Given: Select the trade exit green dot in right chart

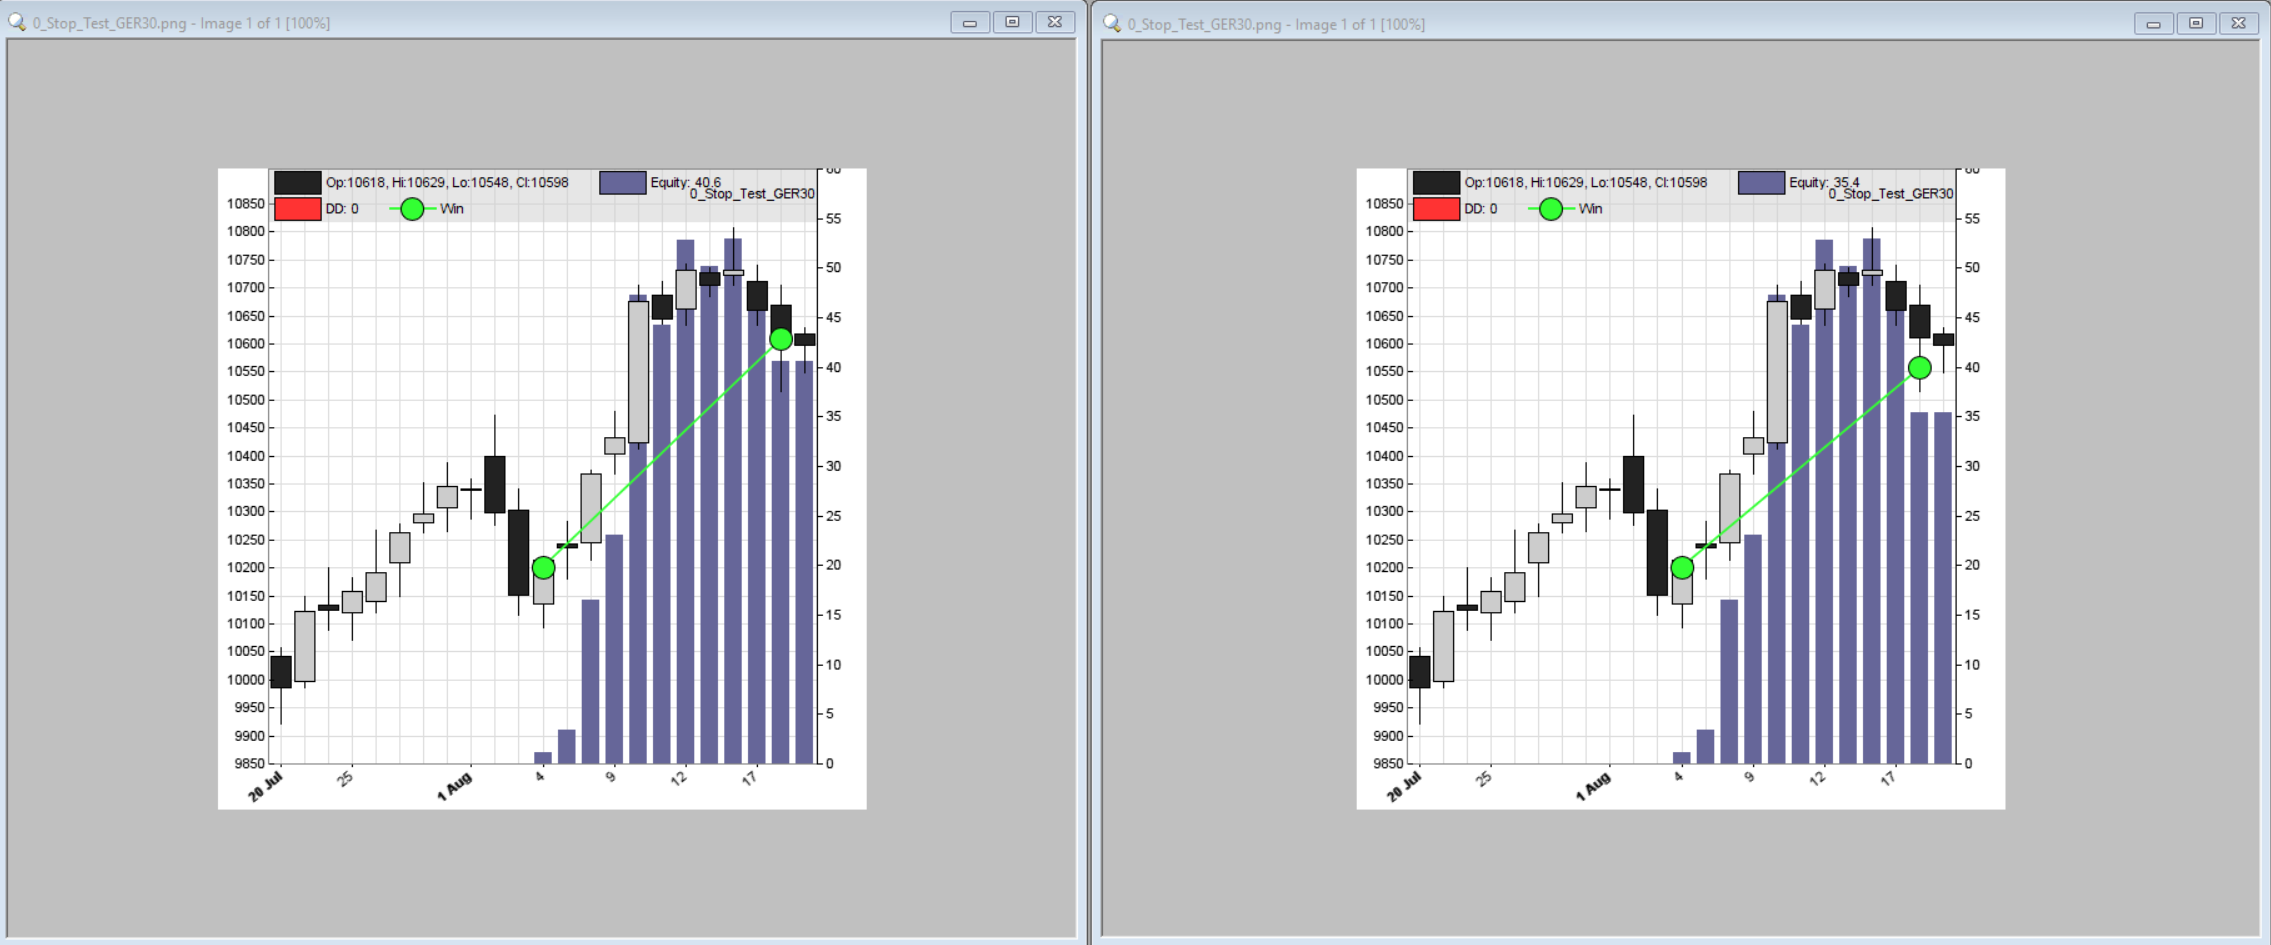Looking at the screenshot, I should click(1919, 368).
